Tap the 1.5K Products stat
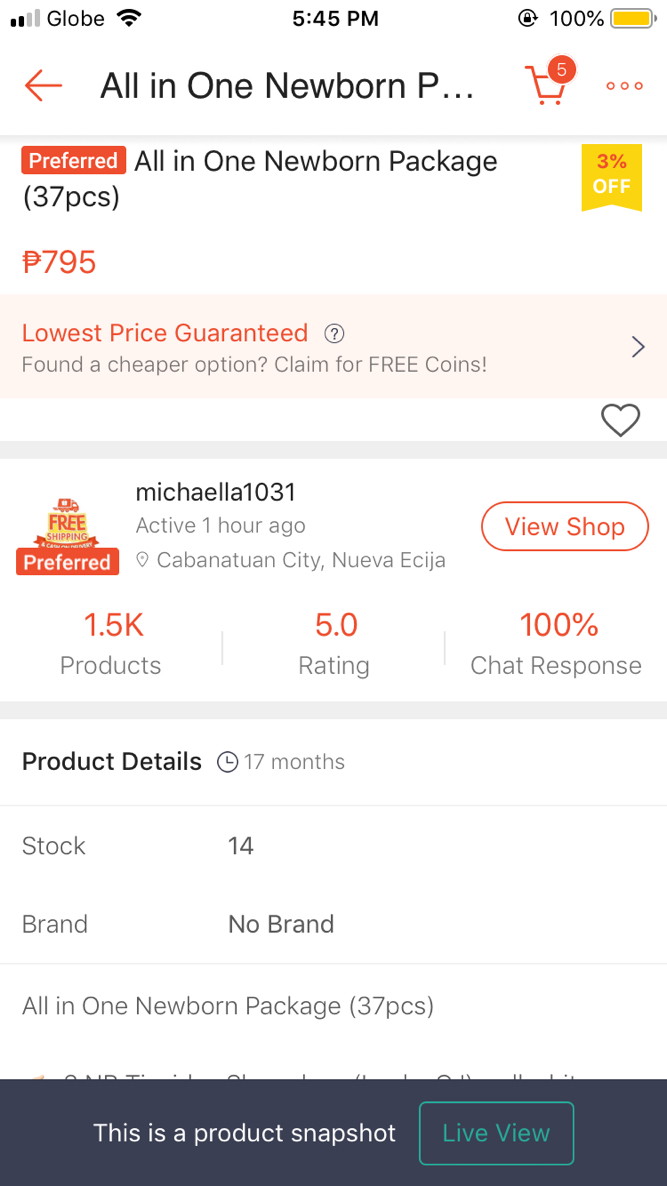This screenshot has width=667, height=1186. [111, 644]
